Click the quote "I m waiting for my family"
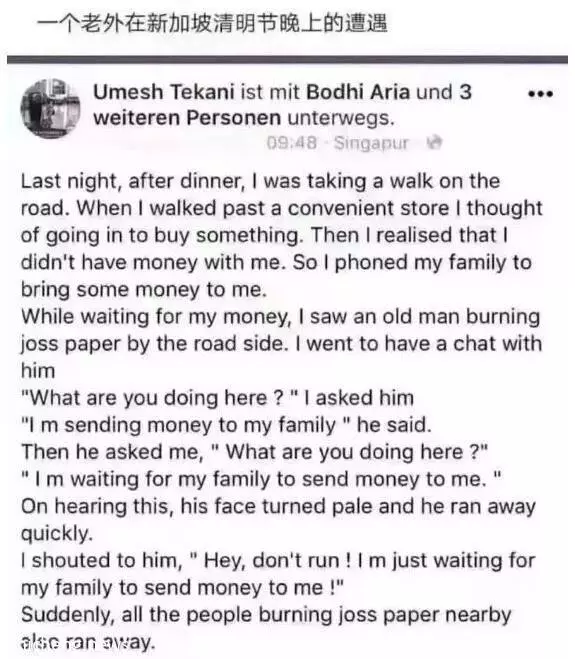Viewport: 575px width, 659px height. [x=261, y=479]
